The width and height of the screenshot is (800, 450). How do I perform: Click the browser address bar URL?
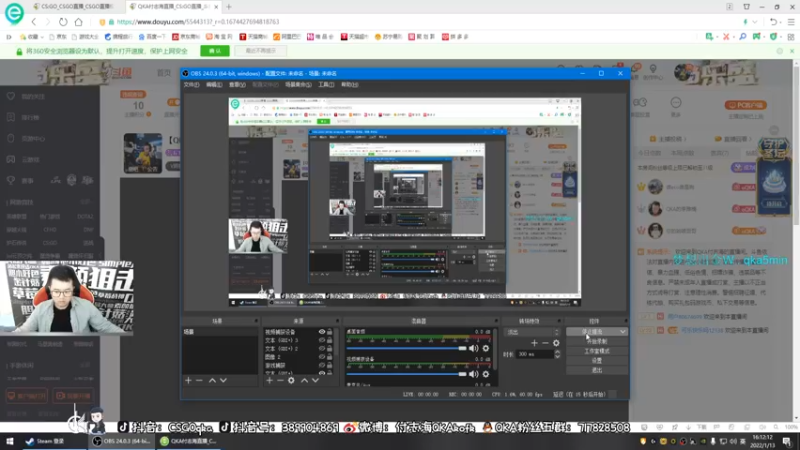tap(198, 22)
